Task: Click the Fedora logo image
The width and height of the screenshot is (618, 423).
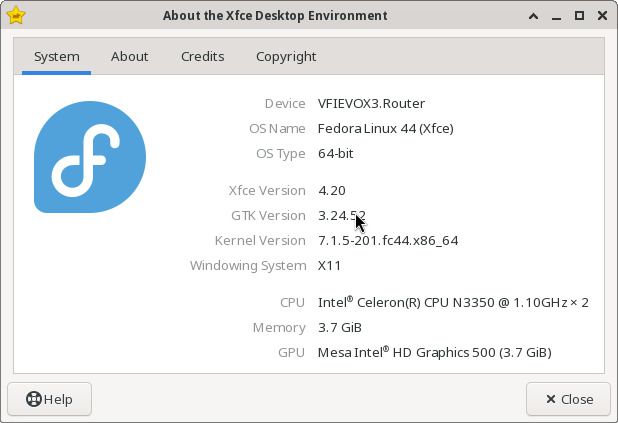Action: [90, 157]
